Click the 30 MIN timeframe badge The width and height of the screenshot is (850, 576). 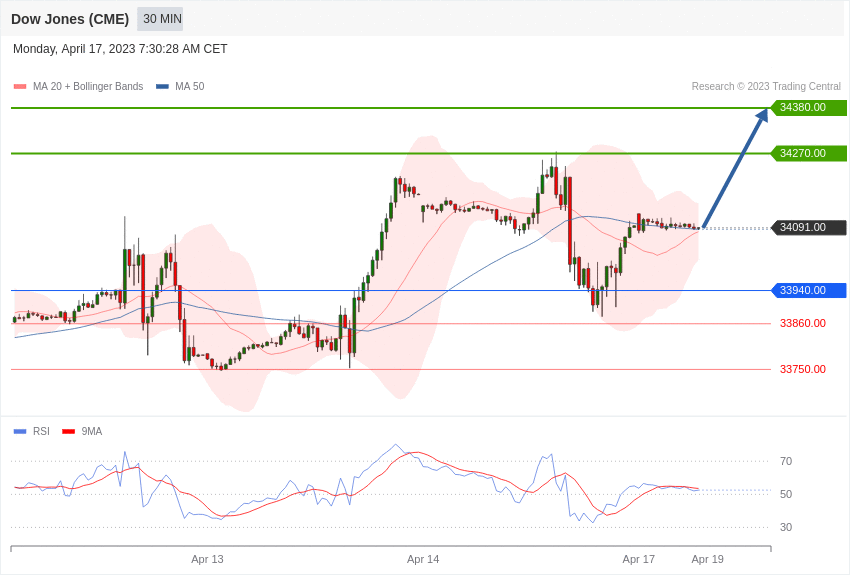tap(160, 19)
